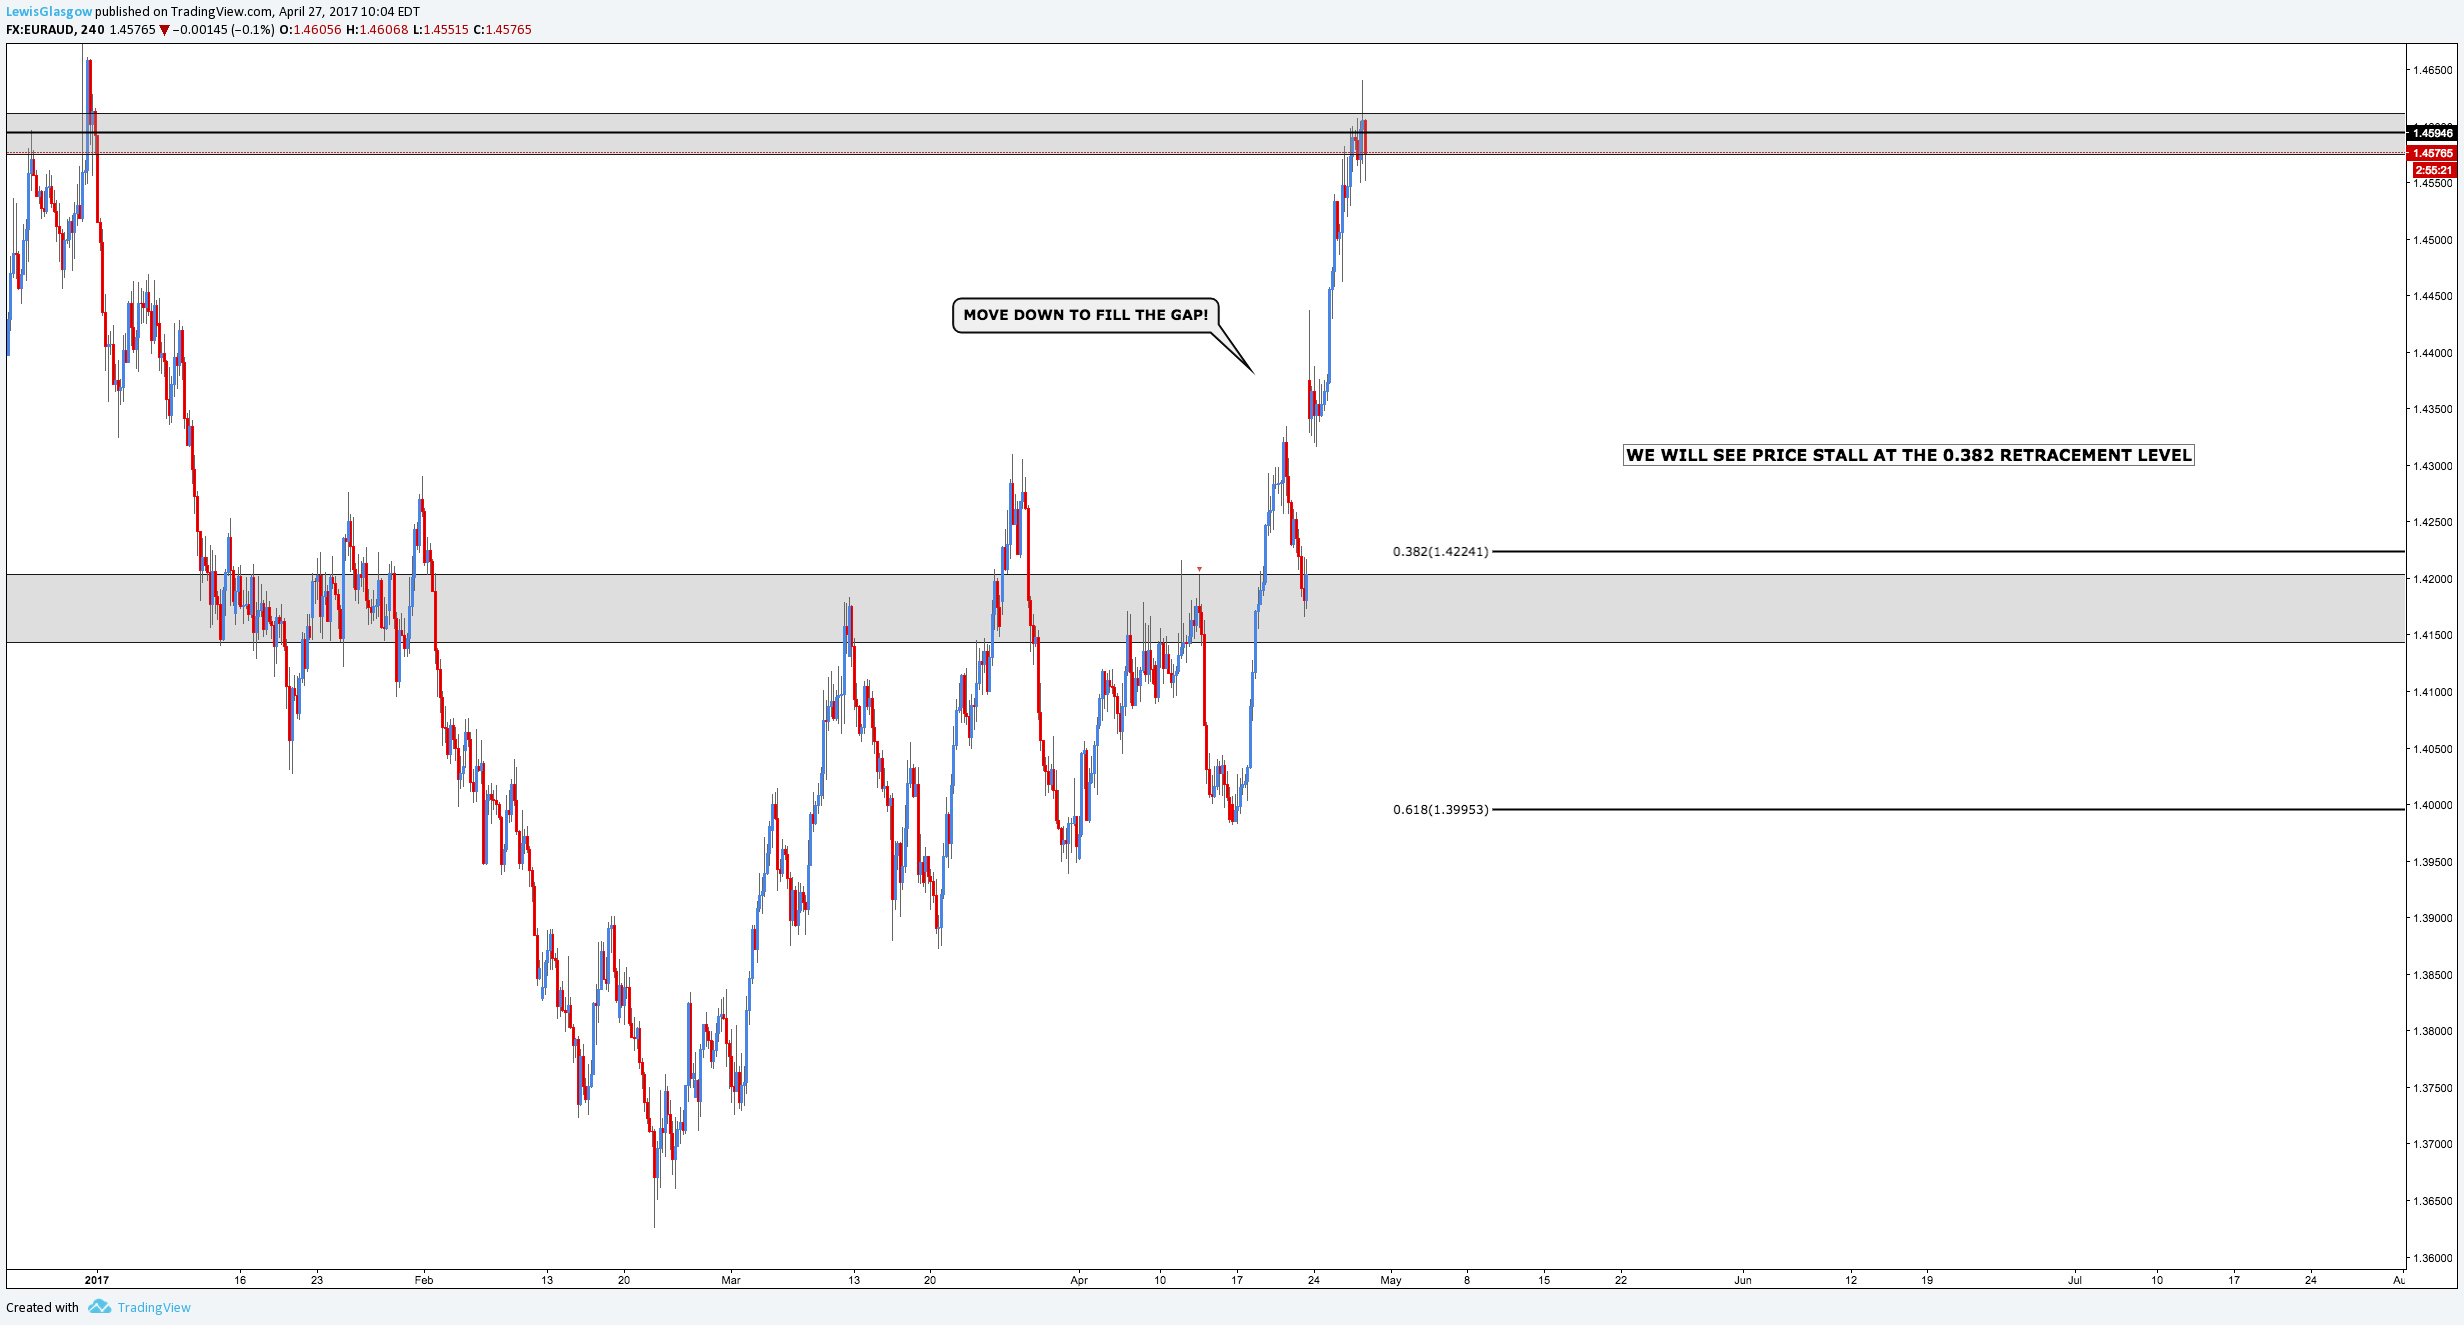Click the Apr date axis label
The height and width of the screenshot is (1325, 2464).
click(x=1079, y=1280)
